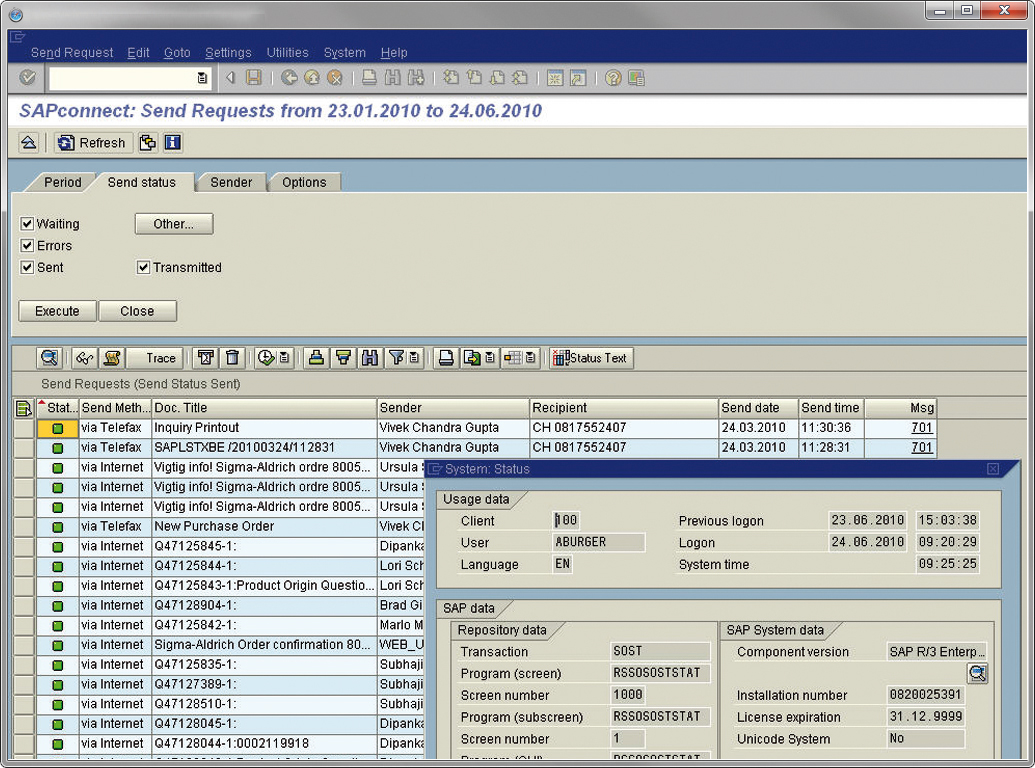This screenshot has height=768, width=1035.
Task: Click the green Back arrow icon
Action: click(288, 78)
